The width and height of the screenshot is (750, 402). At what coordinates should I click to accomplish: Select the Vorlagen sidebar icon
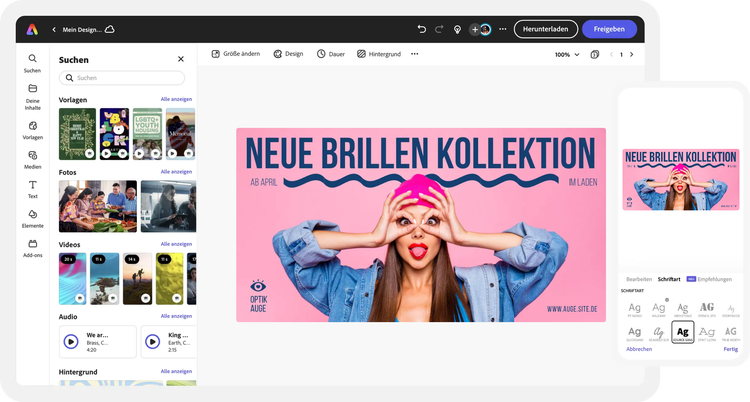[x=32, y=126]
